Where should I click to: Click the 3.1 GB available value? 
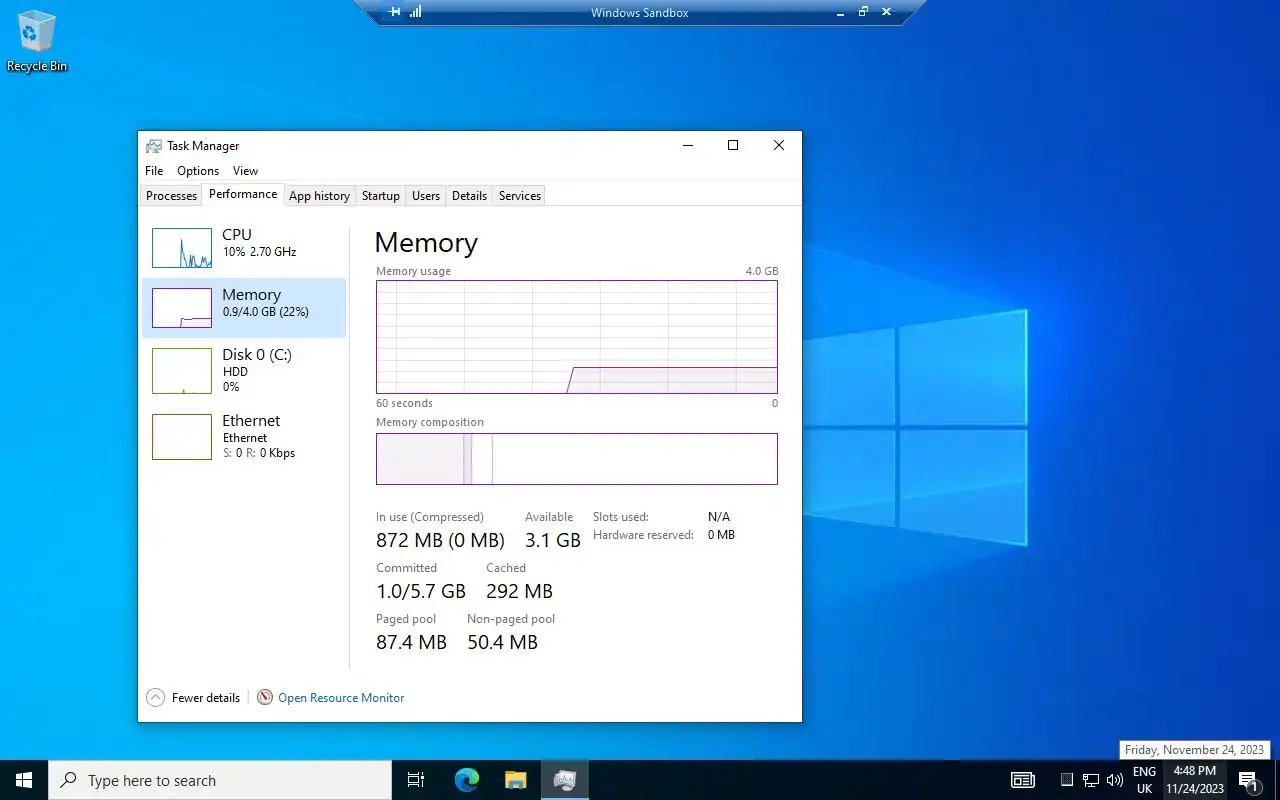553,540
